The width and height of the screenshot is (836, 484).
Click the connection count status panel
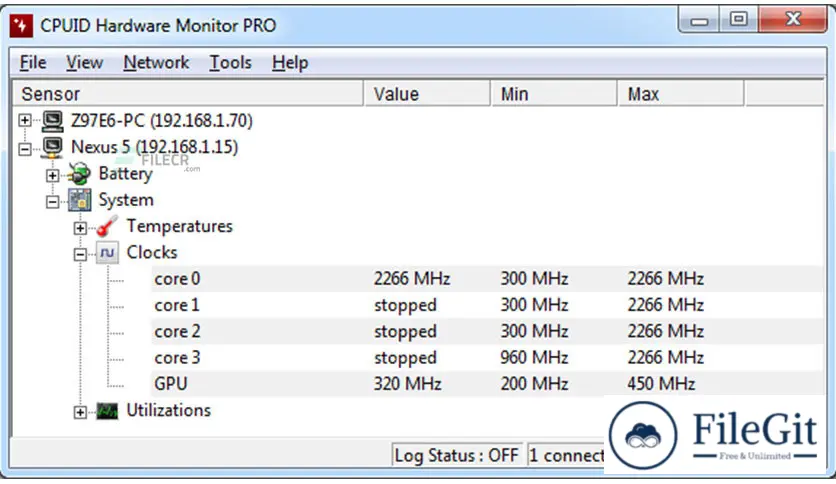point(566,455)
